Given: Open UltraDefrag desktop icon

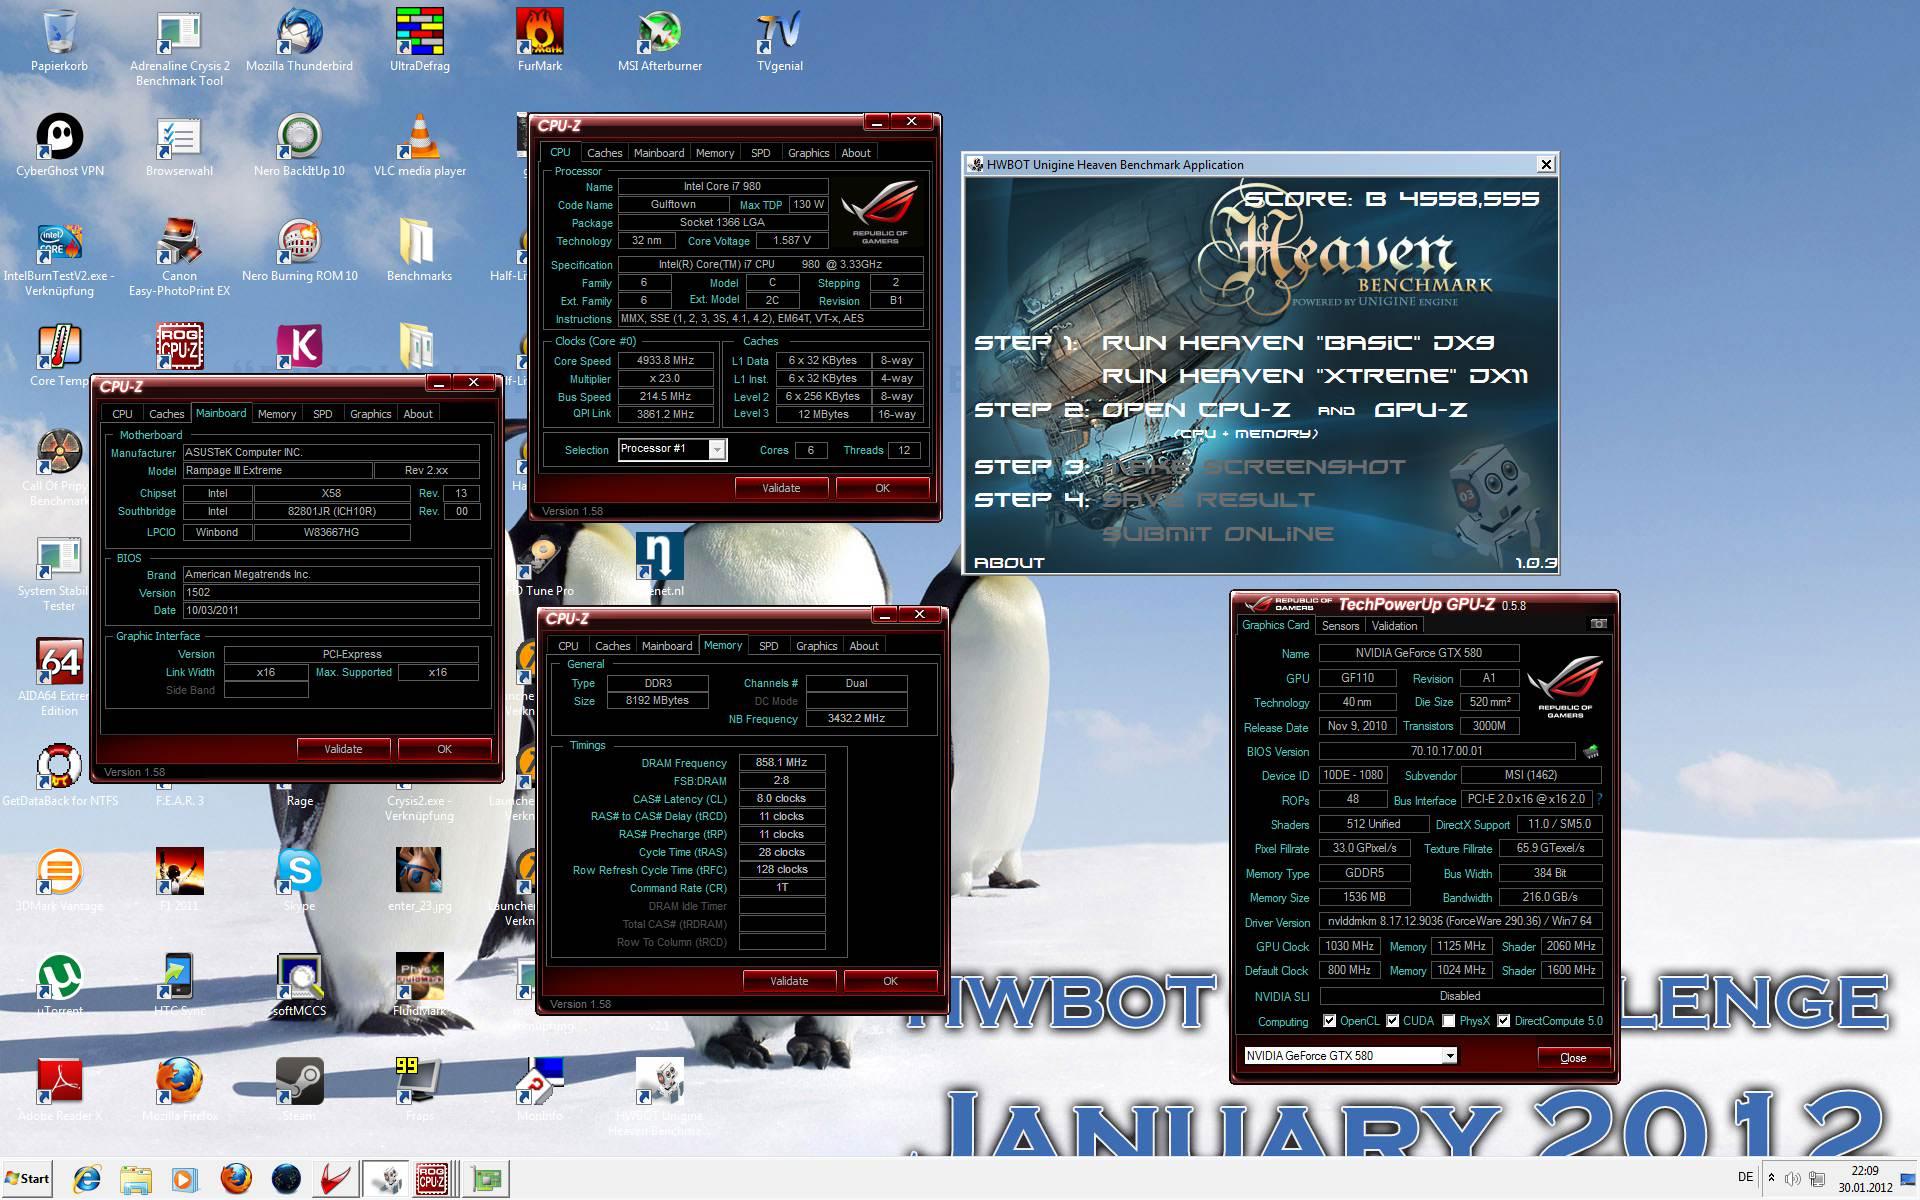Looking at the screenshot, I should coord(419,33).
